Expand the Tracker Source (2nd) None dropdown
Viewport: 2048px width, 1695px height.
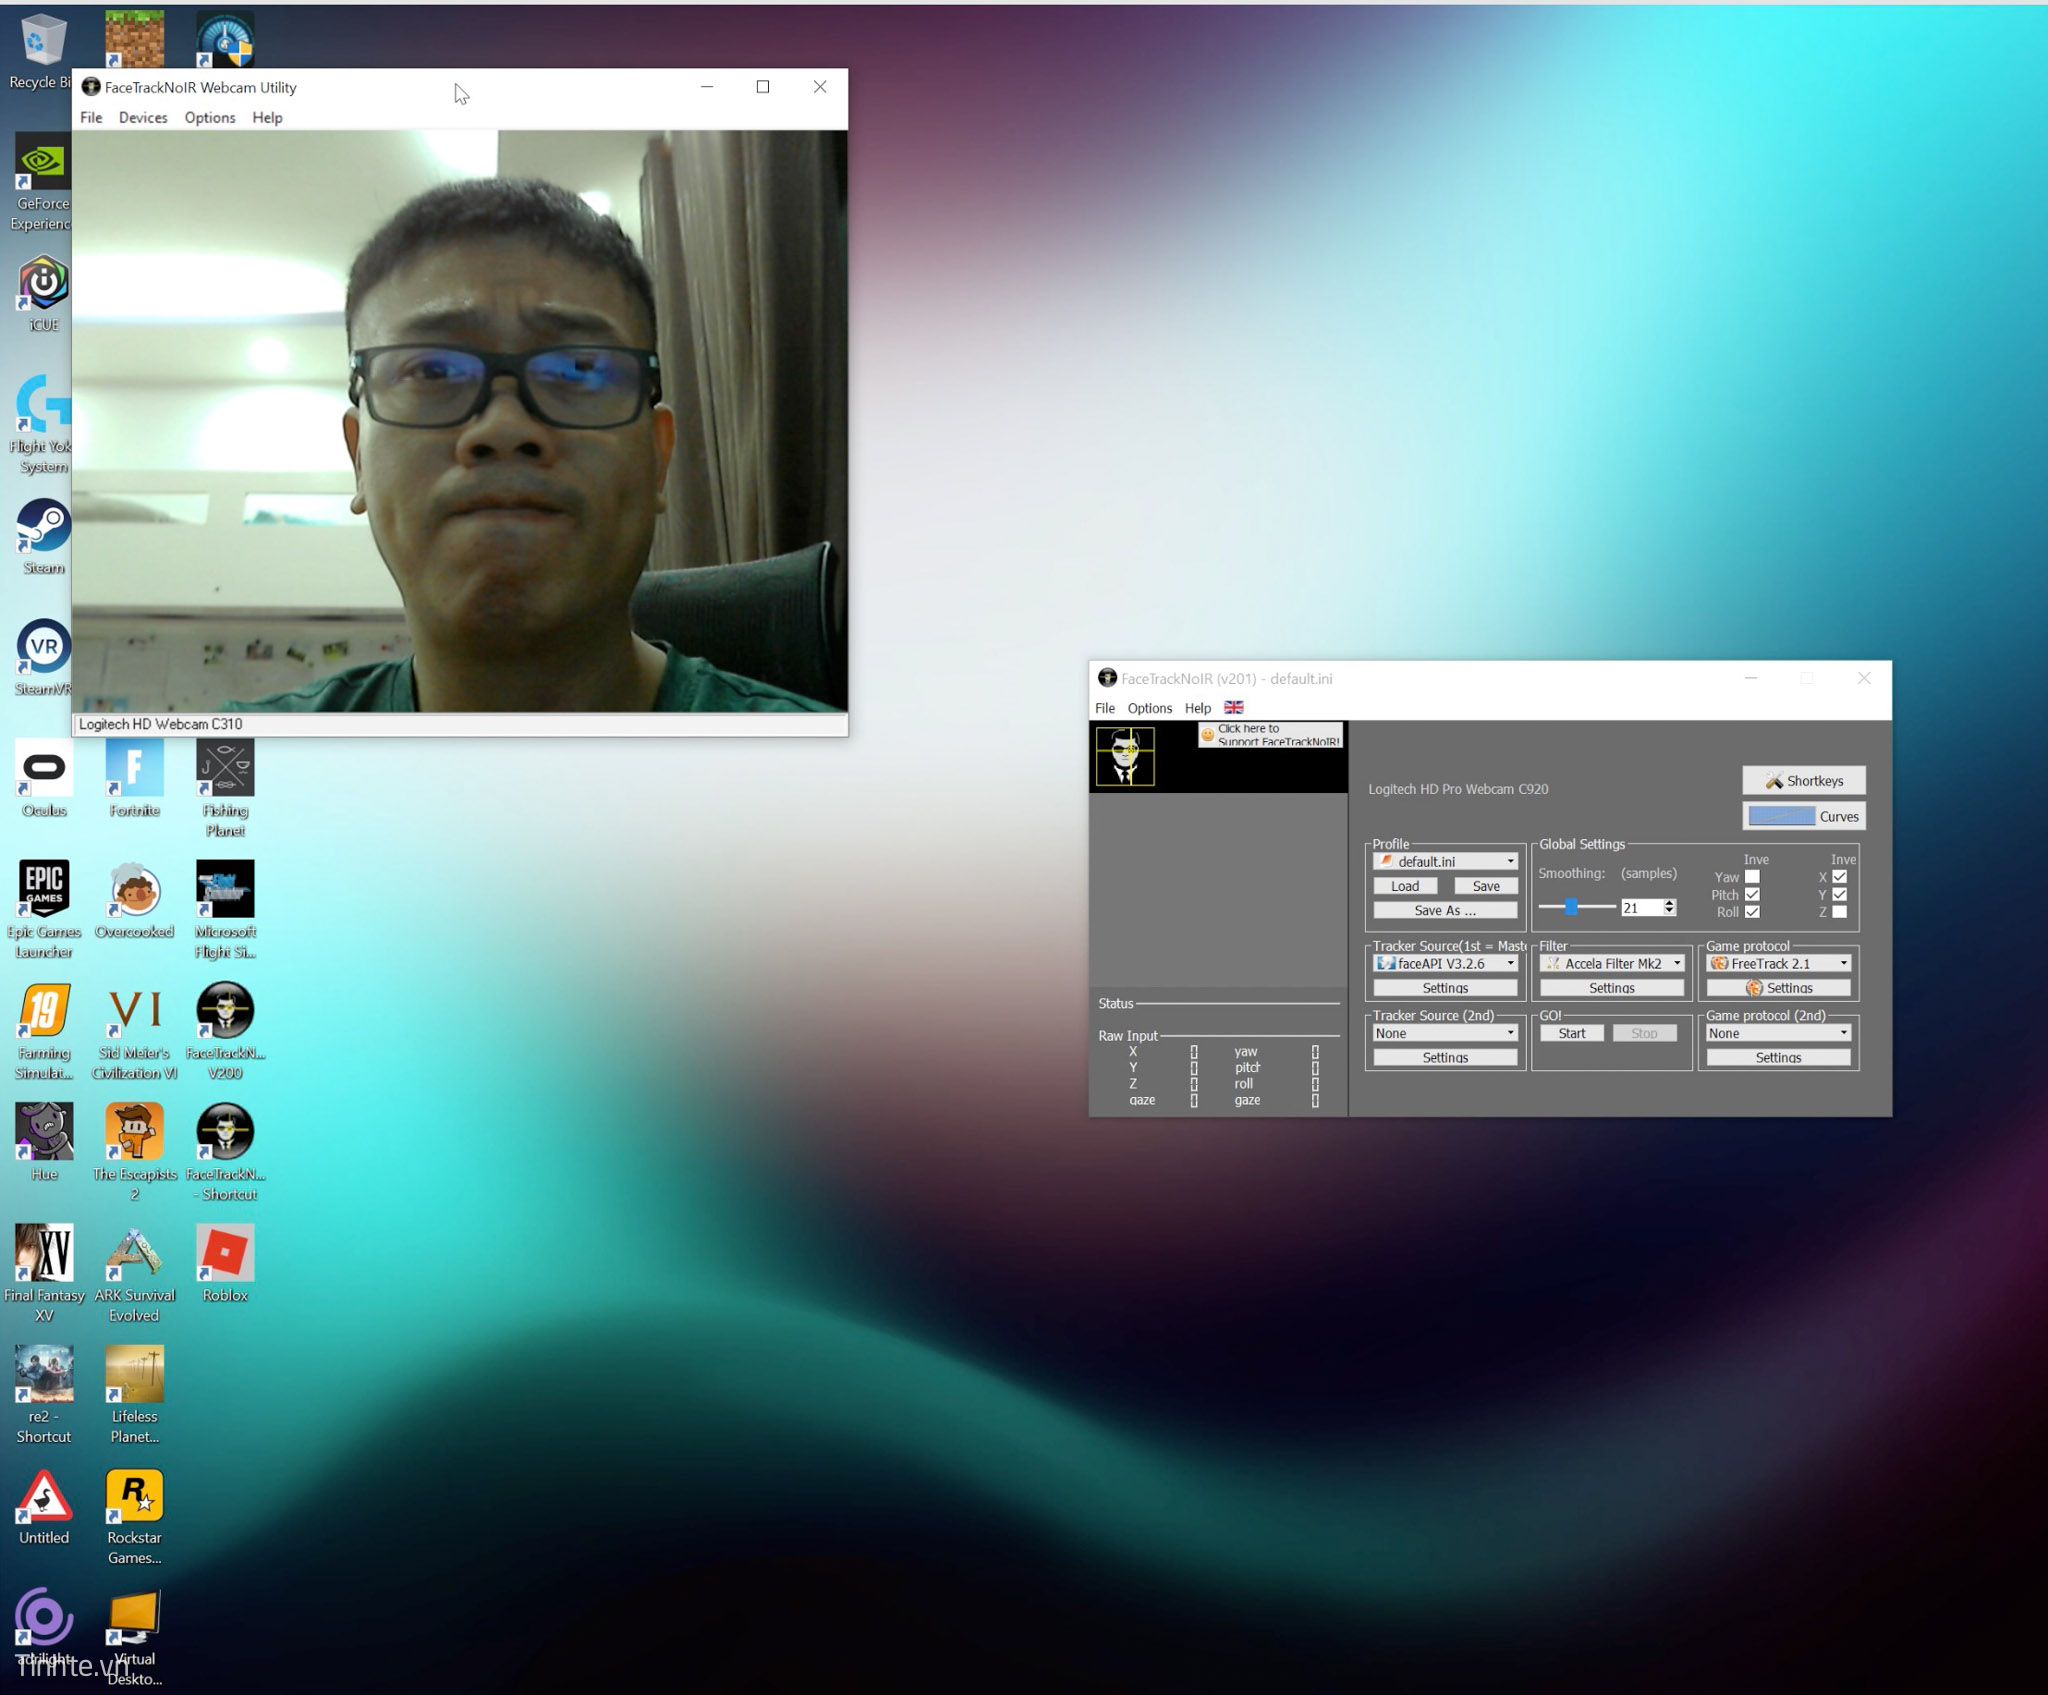[x=1445, y=1033]
